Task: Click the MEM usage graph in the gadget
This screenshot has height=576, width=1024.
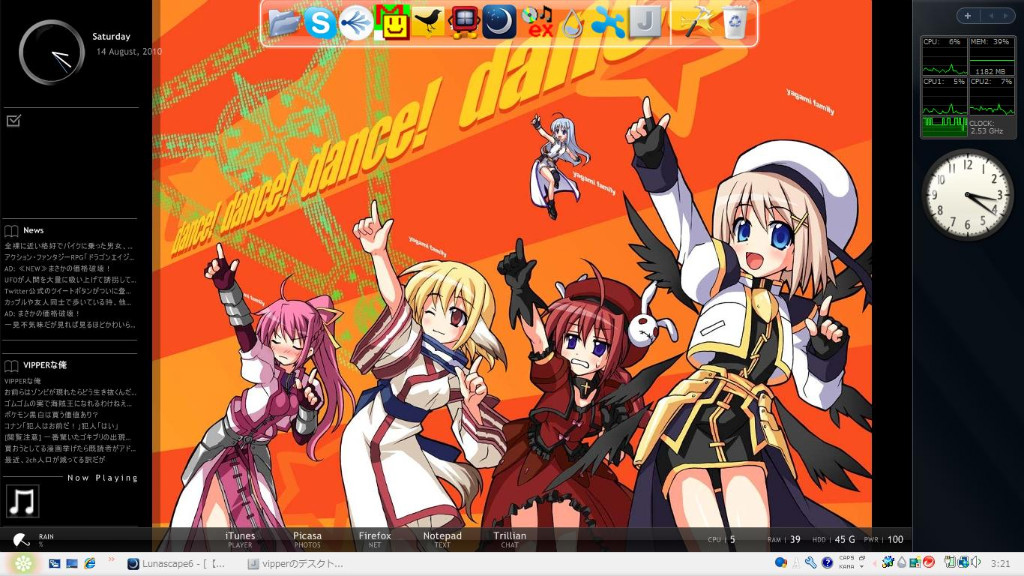Action: click(x=991, y=57)
